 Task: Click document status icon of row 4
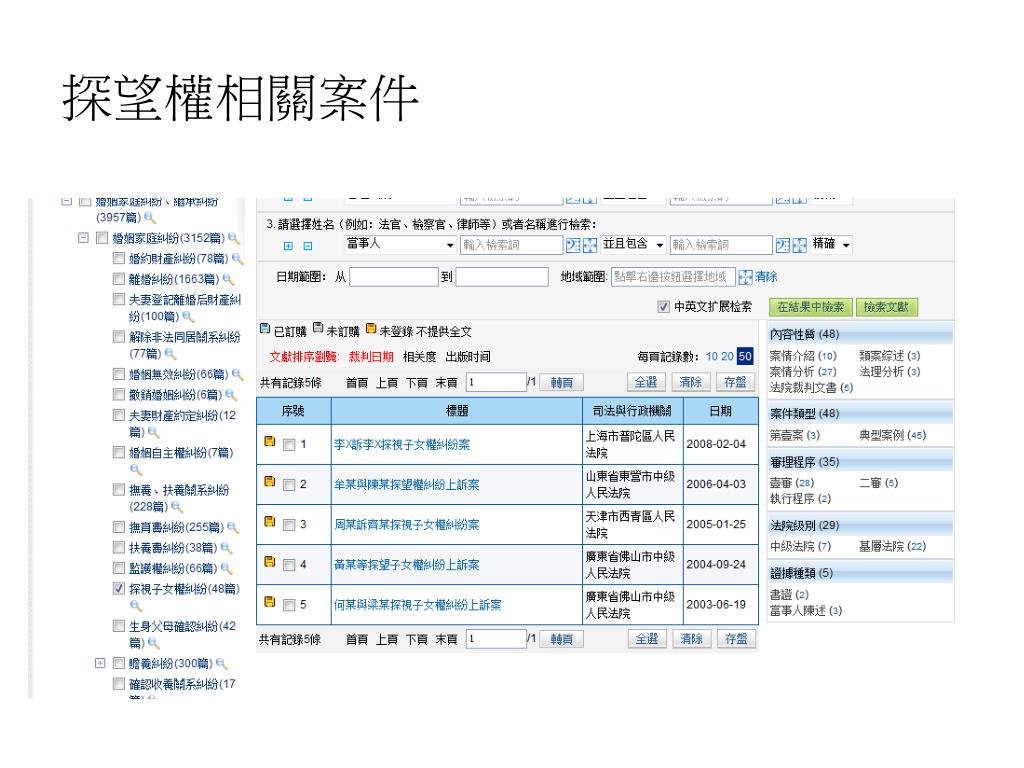tap(270, 562)
